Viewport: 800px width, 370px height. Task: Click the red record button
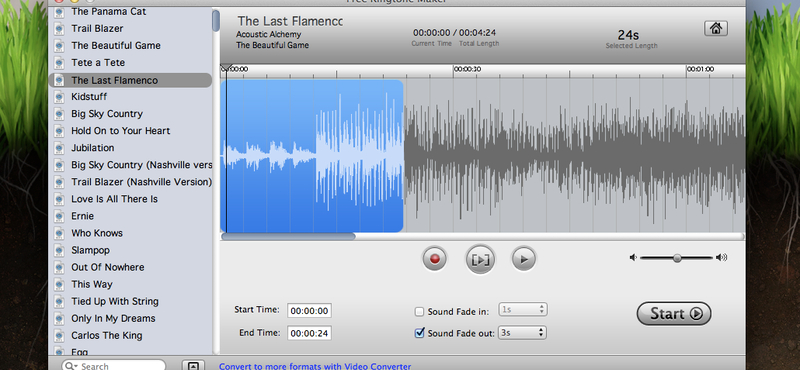[435, 259]
